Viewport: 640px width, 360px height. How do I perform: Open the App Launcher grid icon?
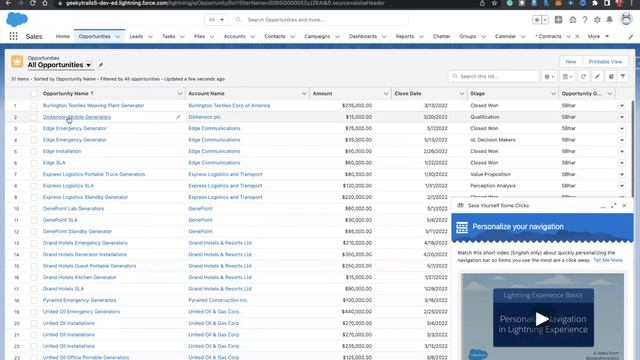13,36
